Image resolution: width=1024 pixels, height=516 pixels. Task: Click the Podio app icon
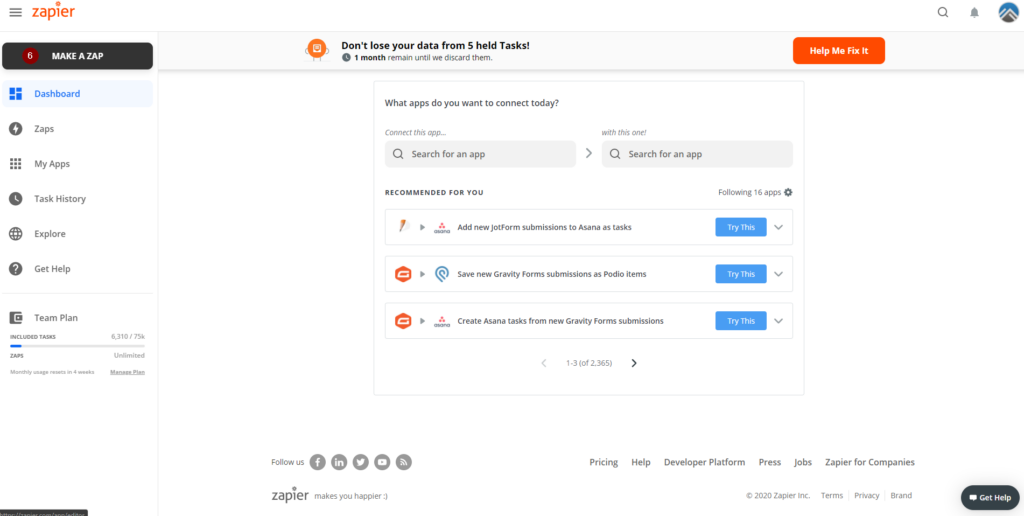point(442,274)
